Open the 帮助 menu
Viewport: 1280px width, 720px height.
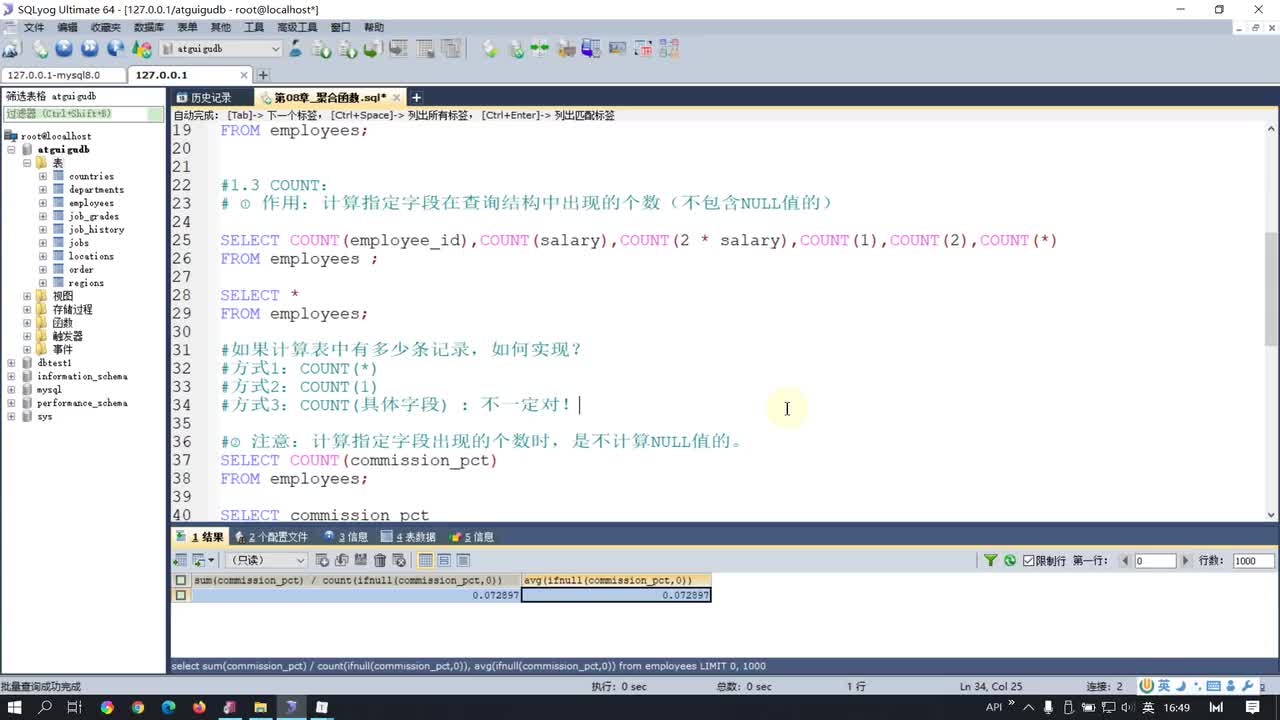(x=374, y=28)
